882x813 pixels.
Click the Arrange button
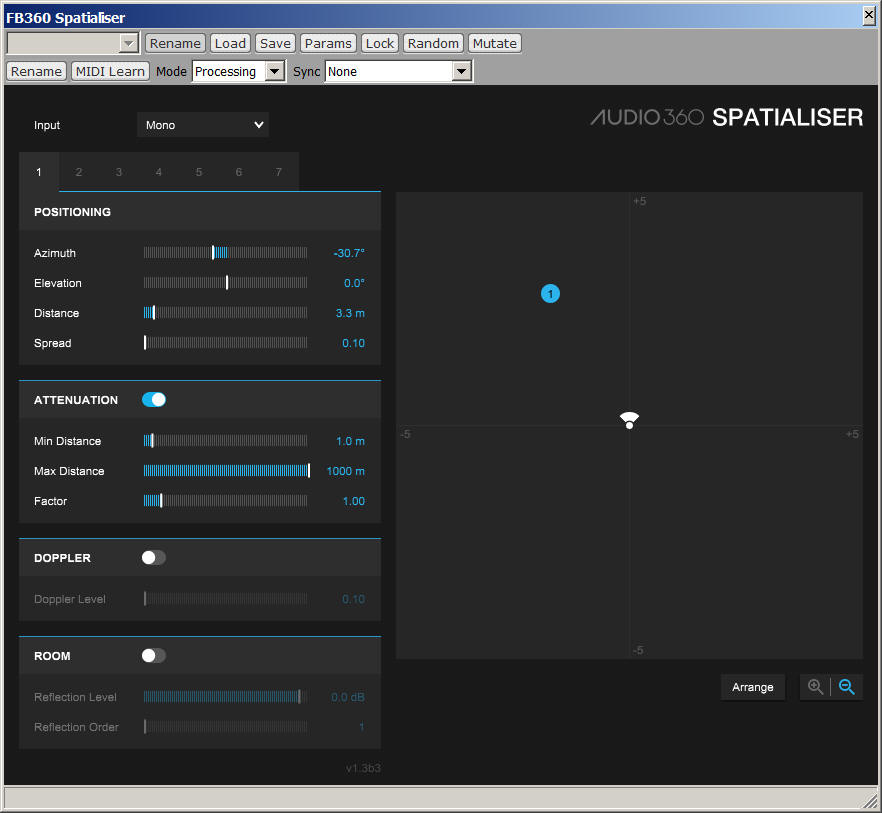753,687
